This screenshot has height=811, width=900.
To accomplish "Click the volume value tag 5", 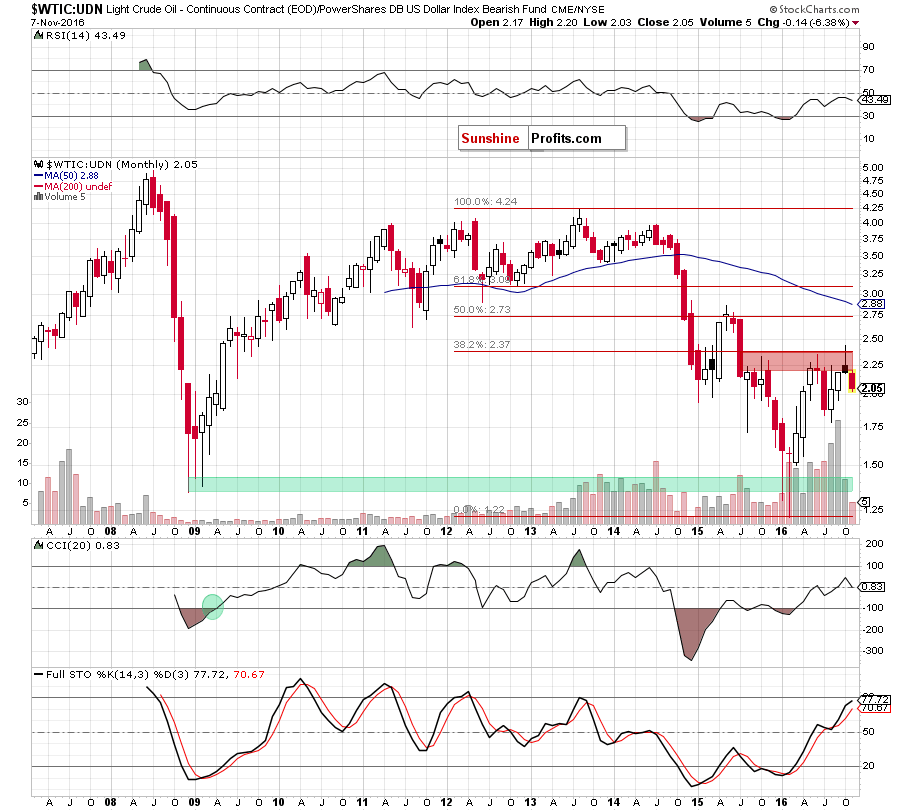I will click(x=866, y=502).
